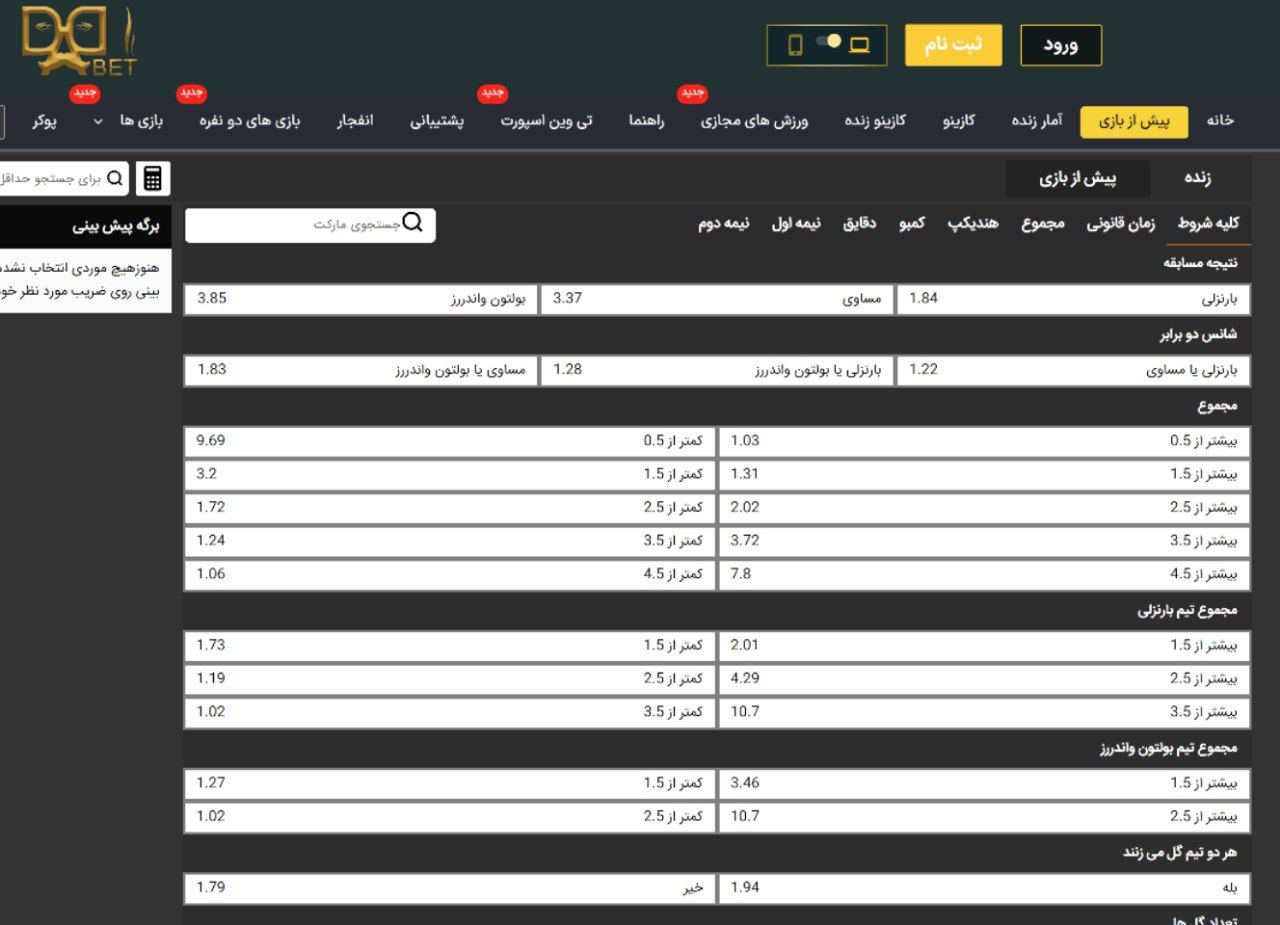The width and height of the screenshot is (1280, 925).
Task: Switch to the زنده tab
Action: point(1197,178)
